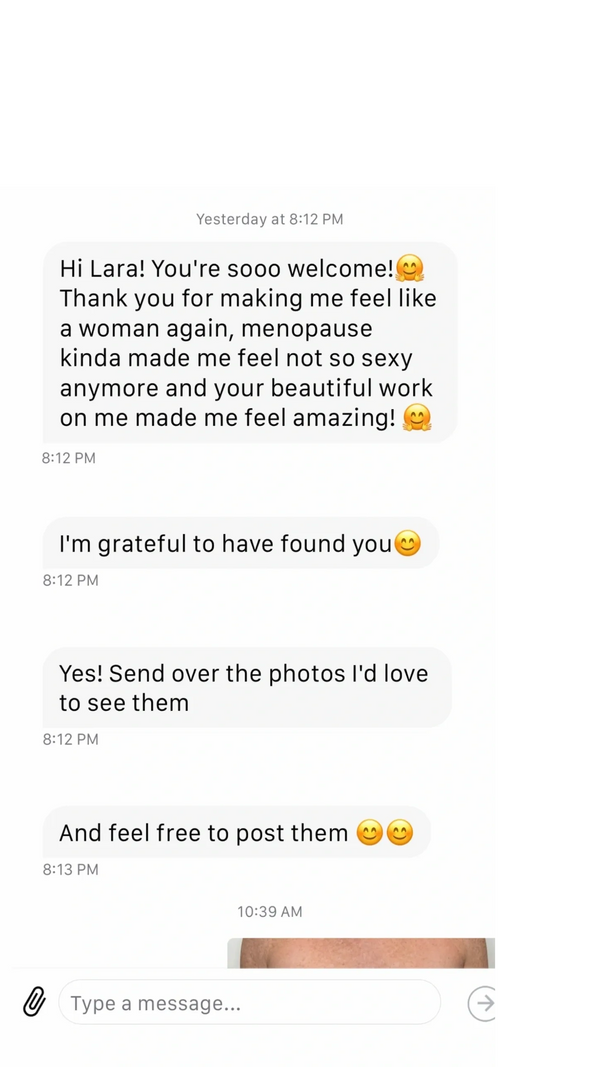Viewport: 600px width, 1067px height.
Task: Click the 8:13 PM timestamp
Action: pos(70,870)
